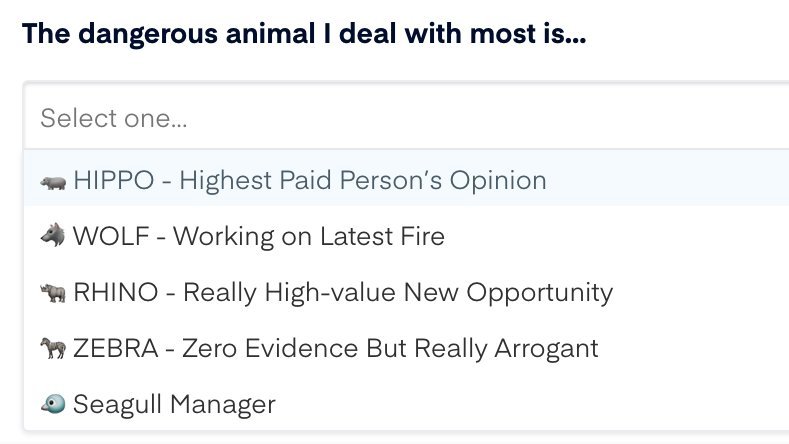
Task: Click the rhino emoji icon
Action: coord(53,293)
